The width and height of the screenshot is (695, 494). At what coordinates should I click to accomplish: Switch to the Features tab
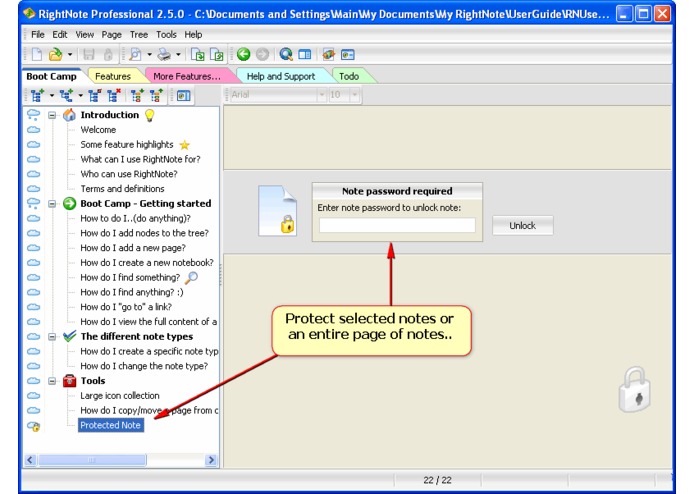pyautogui.click(x=113, y=76)
